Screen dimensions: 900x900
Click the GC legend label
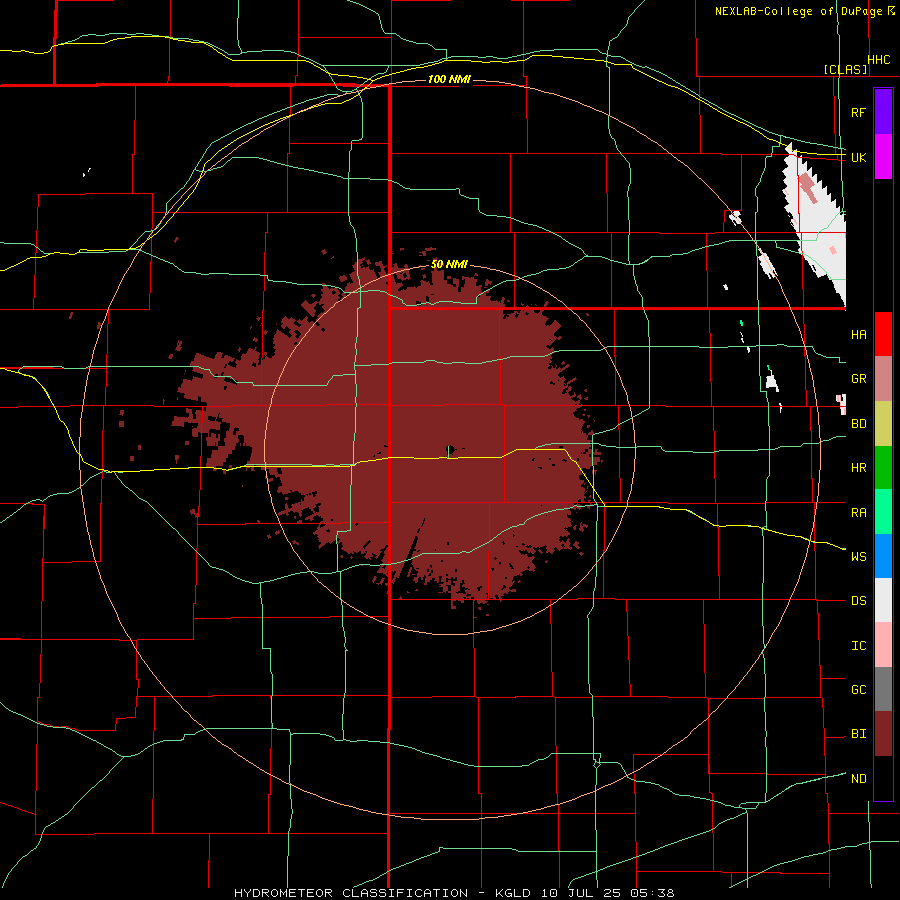[858, 689]
